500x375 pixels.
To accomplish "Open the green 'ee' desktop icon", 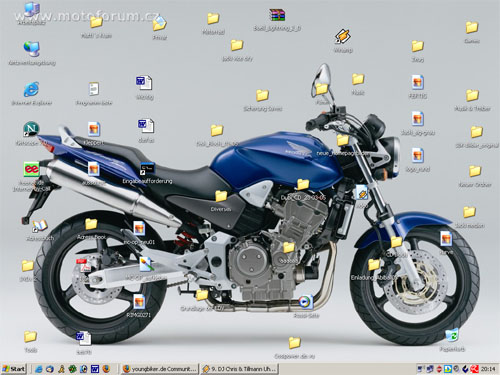I will coord(32,169).
